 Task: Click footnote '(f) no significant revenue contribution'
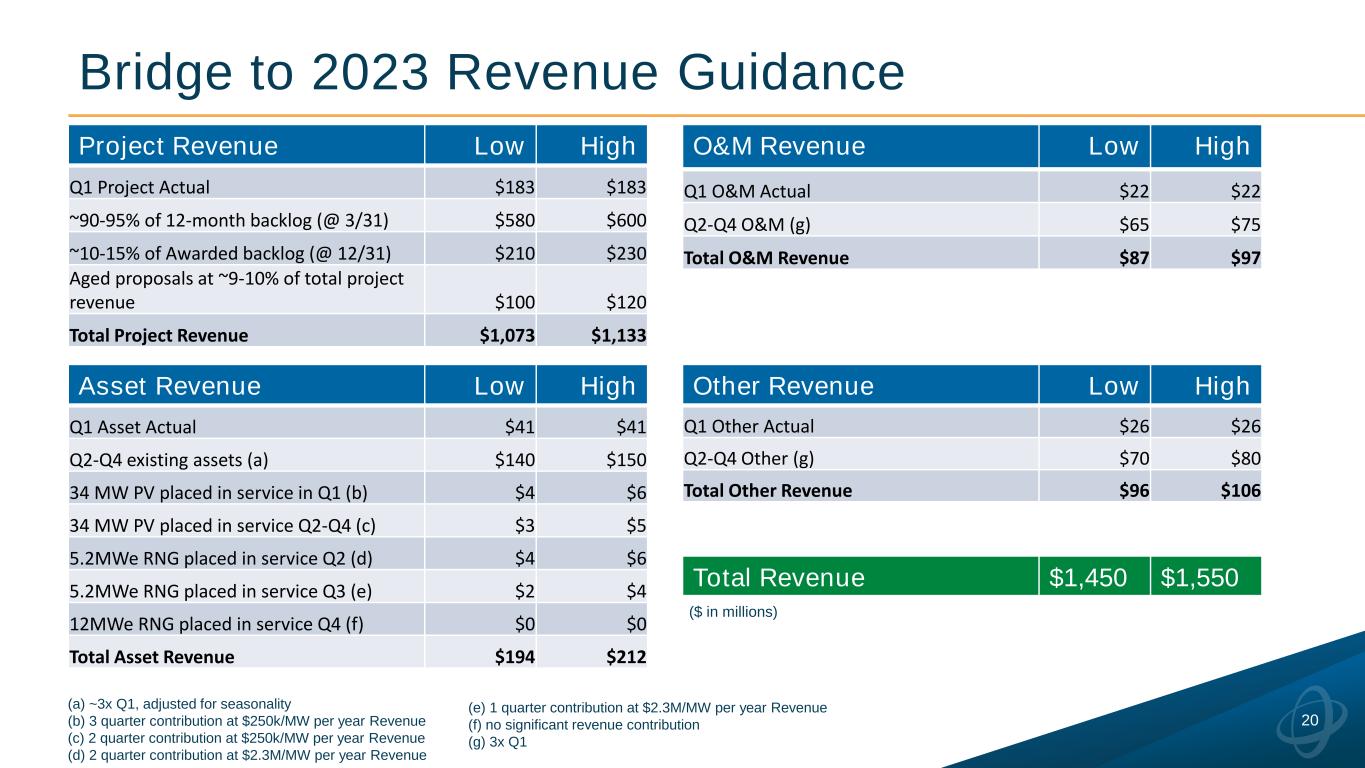(x=583, y=725)
